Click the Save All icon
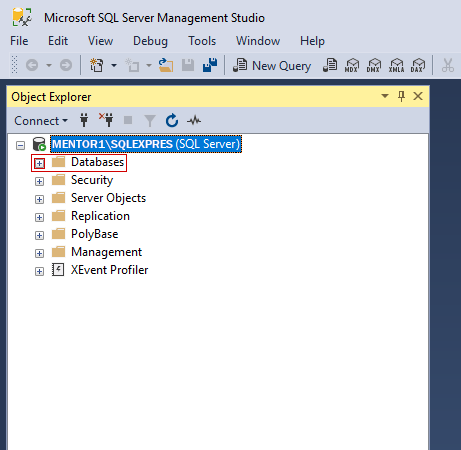The width and height of the screenshot is (461, 450). point(210,65)
